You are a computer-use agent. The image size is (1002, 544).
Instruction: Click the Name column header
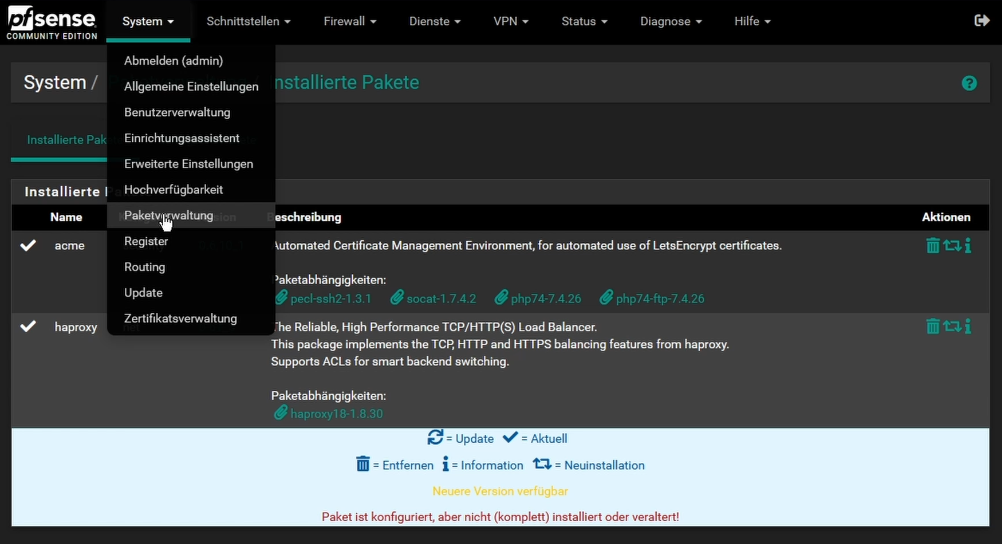66,217
